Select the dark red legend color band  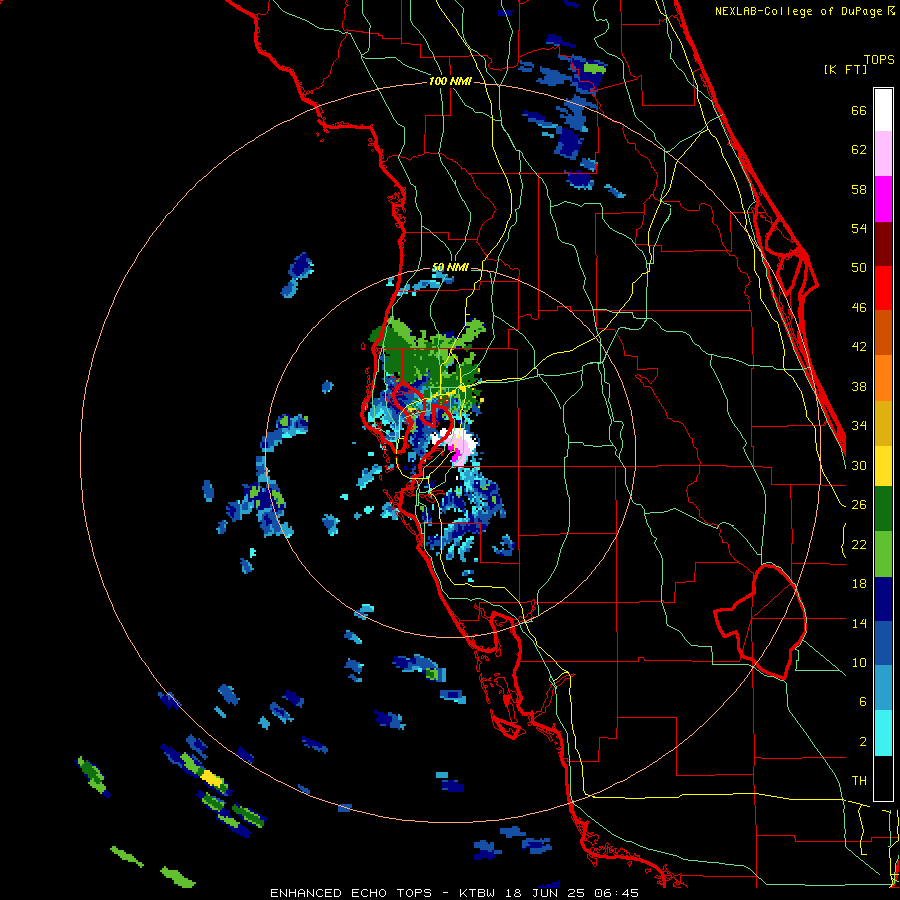[x=883, y=244]
